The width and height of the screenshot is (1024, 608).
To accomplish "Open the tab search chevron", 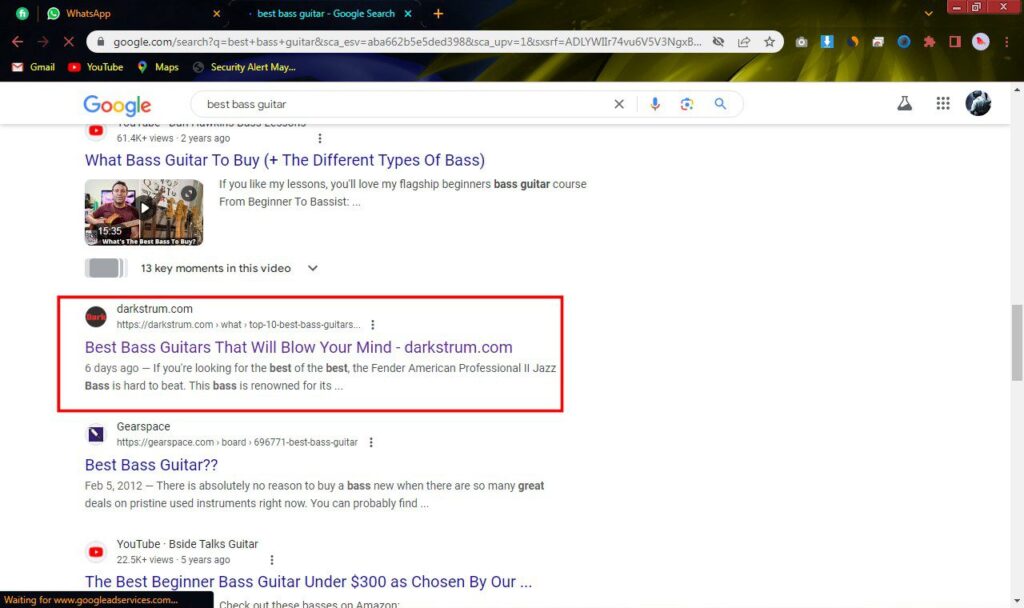I will (929, 13).
